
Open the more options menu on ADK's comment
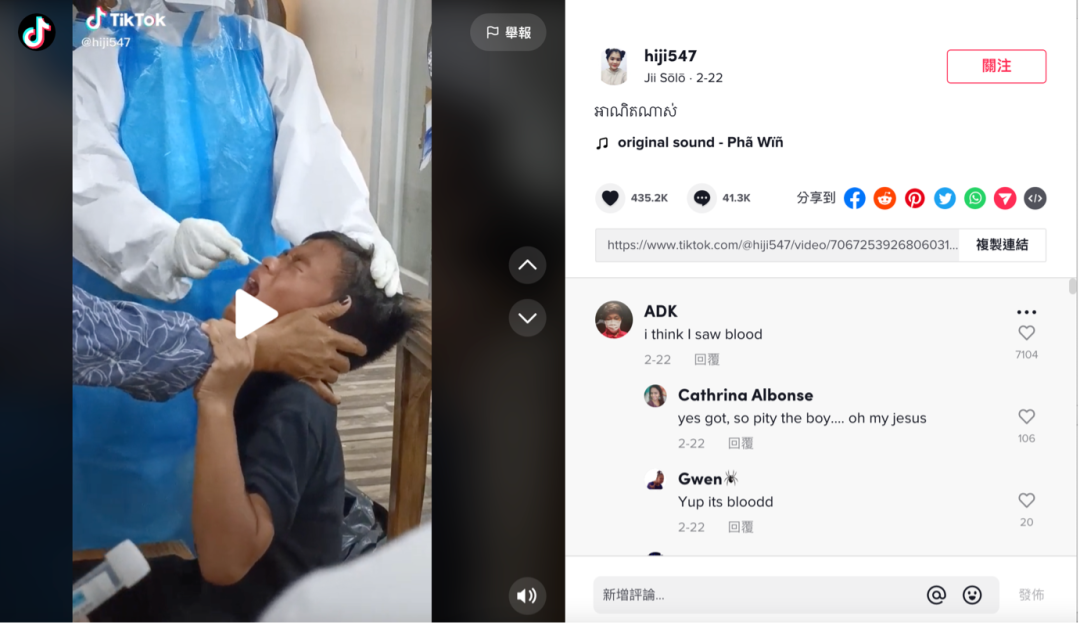pyautogui.click(x=1026, y=313)
